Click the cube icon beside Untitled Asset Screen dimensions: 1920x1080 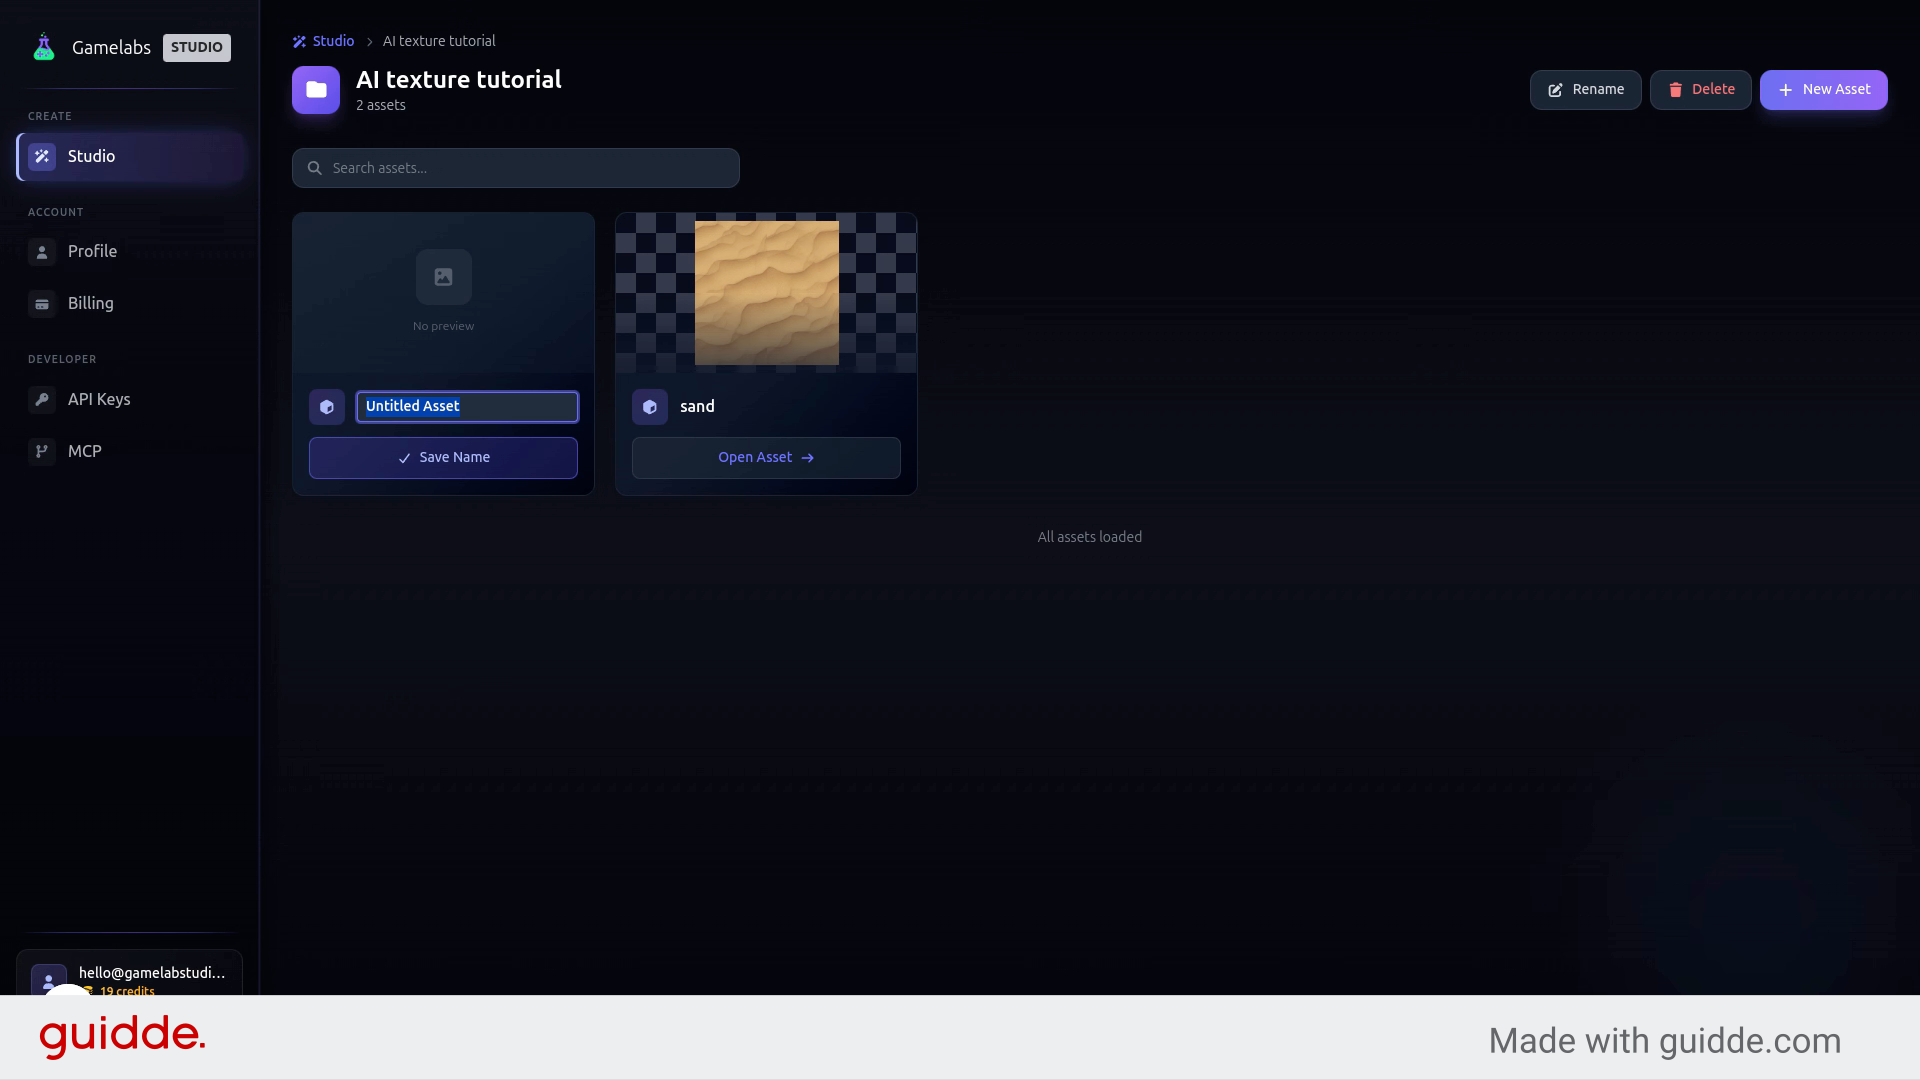(x=327, y=407)
